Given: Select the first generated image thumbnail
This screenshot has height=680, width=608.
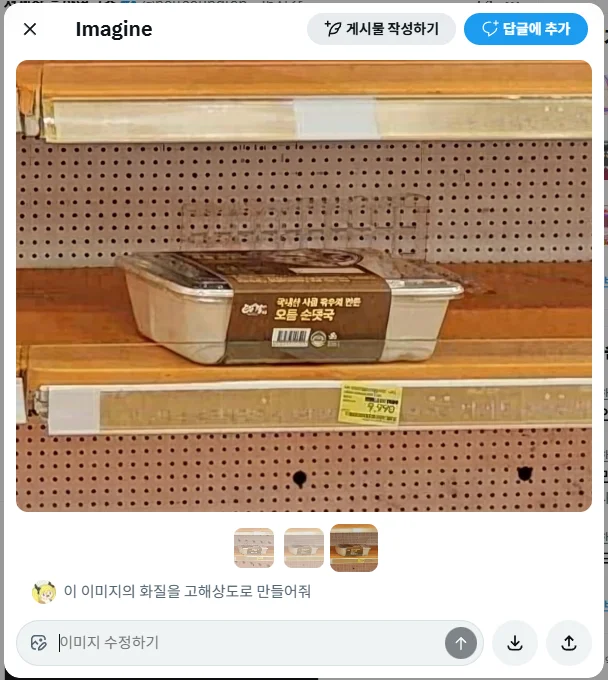Looking at the screenshot, I should (x=254, y=548).
